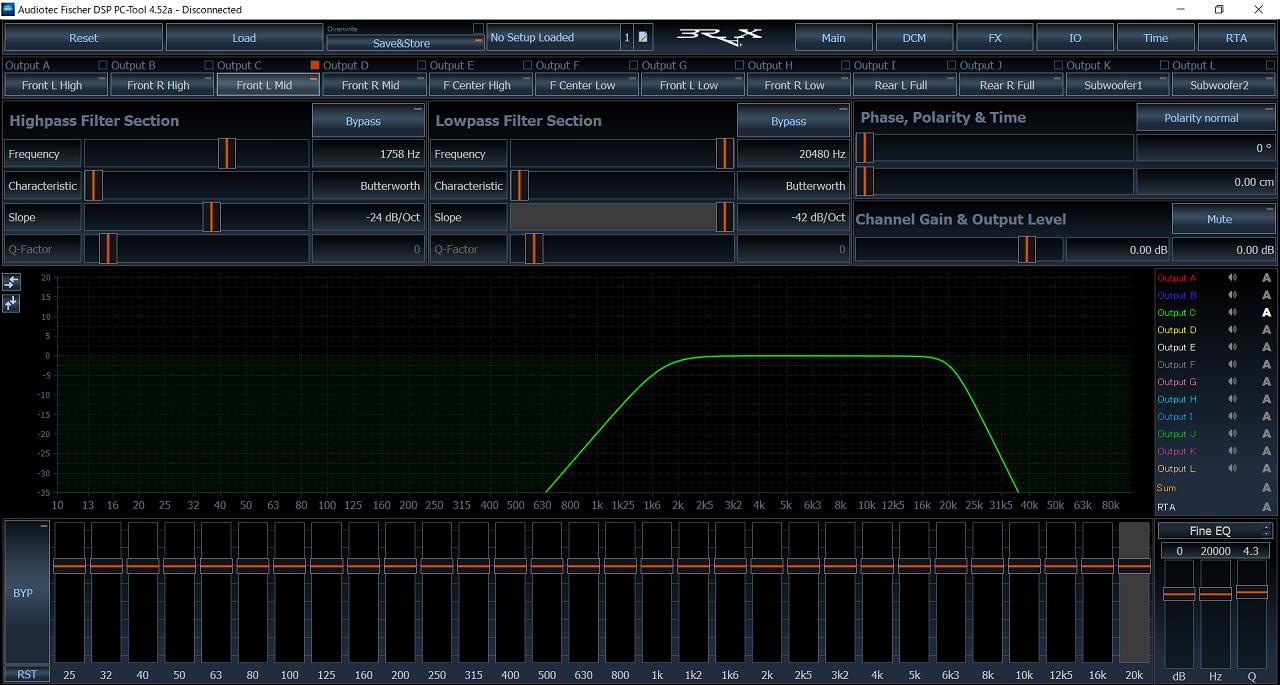Open the No Setup Loaded selector
The width and height of the screenshot is (1280, 685).
(x=553, y=38)
